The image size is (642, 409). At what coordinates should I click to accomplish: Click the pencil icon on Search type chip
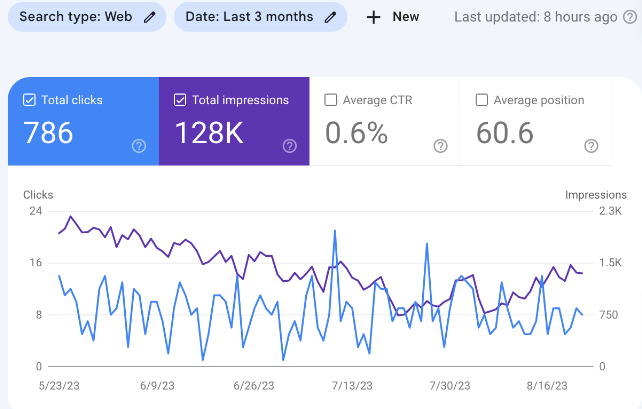[x=150, y=17]
